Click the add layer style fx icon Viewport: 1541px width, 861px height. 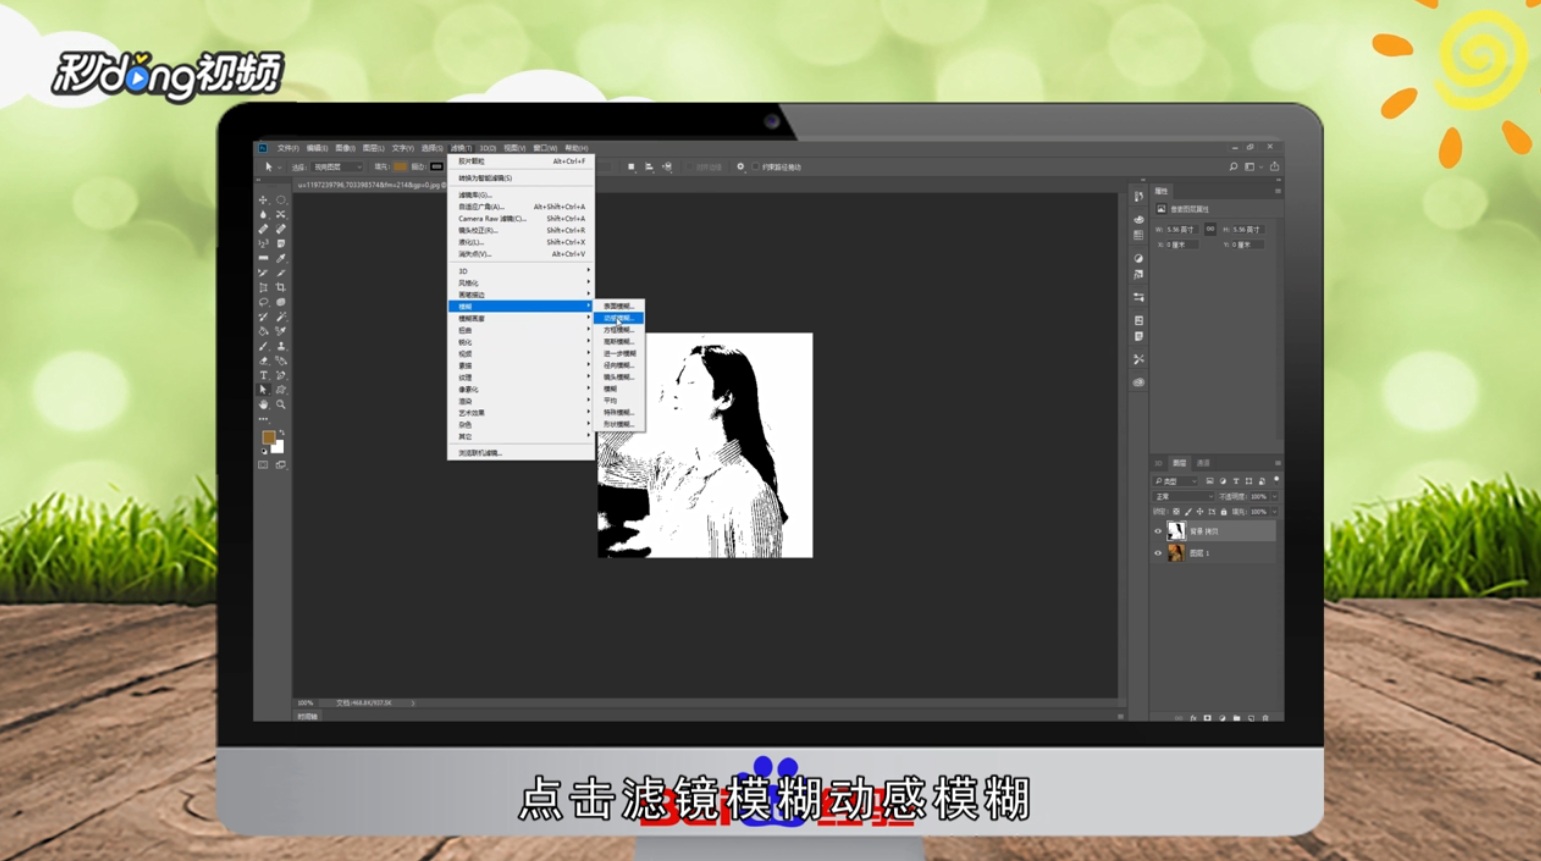[1193, 718]
